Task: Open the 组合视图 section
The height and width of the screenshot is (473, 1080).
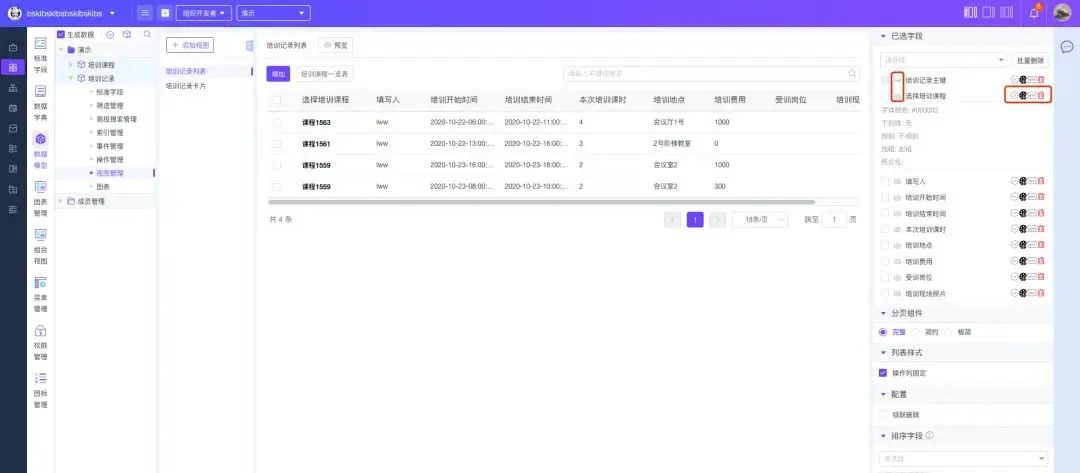Action: tap(41, 246)
